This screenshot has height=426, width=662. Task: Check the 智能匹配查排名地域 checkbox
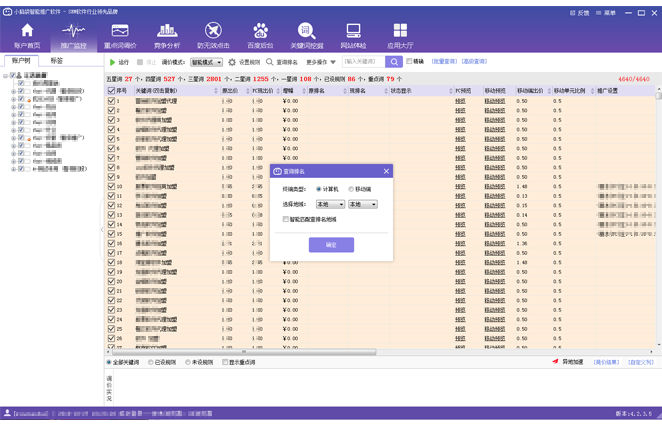286,219
